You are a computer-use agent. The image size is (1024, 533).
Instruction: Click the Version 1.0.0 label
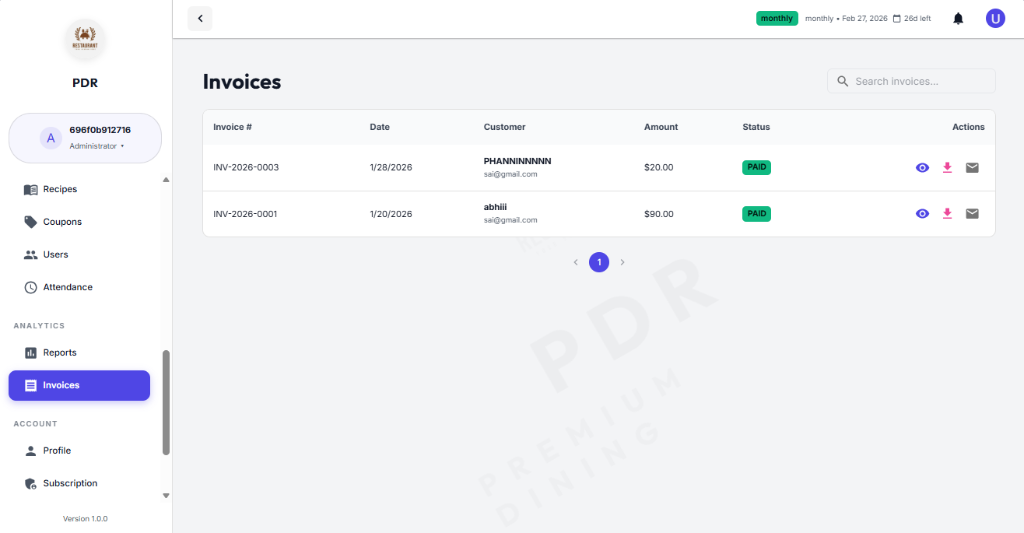pyautogui.click(x=85, y=519)
